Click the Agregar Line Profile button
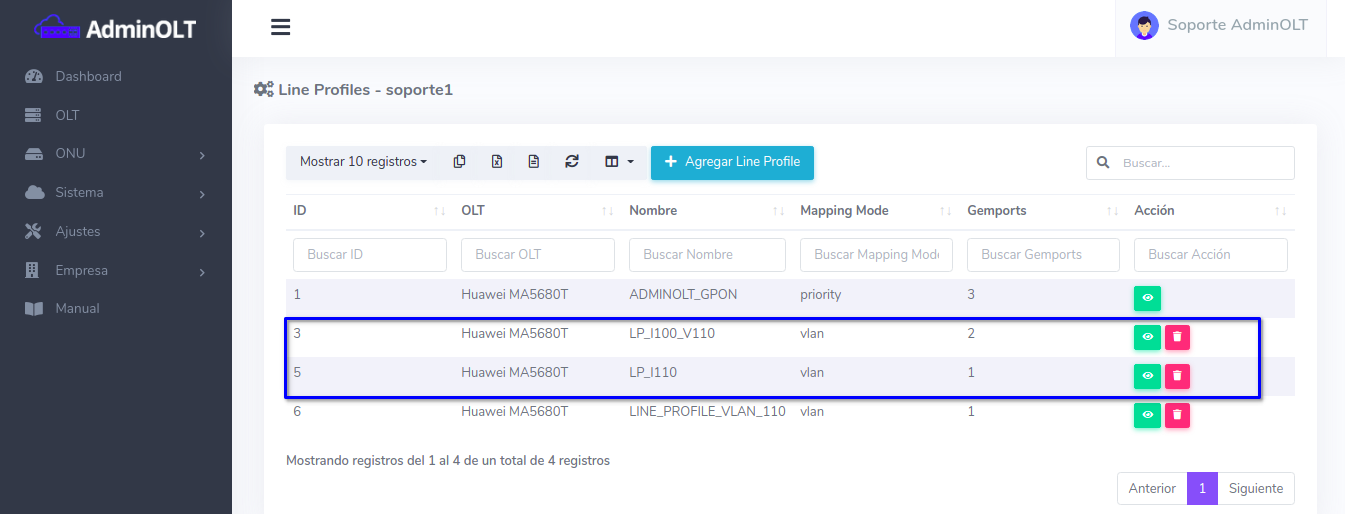The width and height of the screenshot is (1345, 514). [x=732, y=162]
